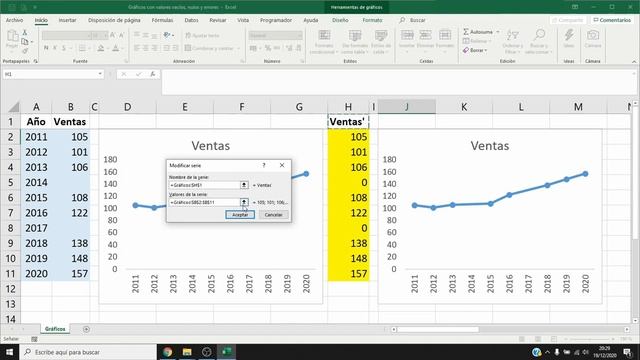
Task: Click the Buscar search box in ribbon
Action: point(413,20)
